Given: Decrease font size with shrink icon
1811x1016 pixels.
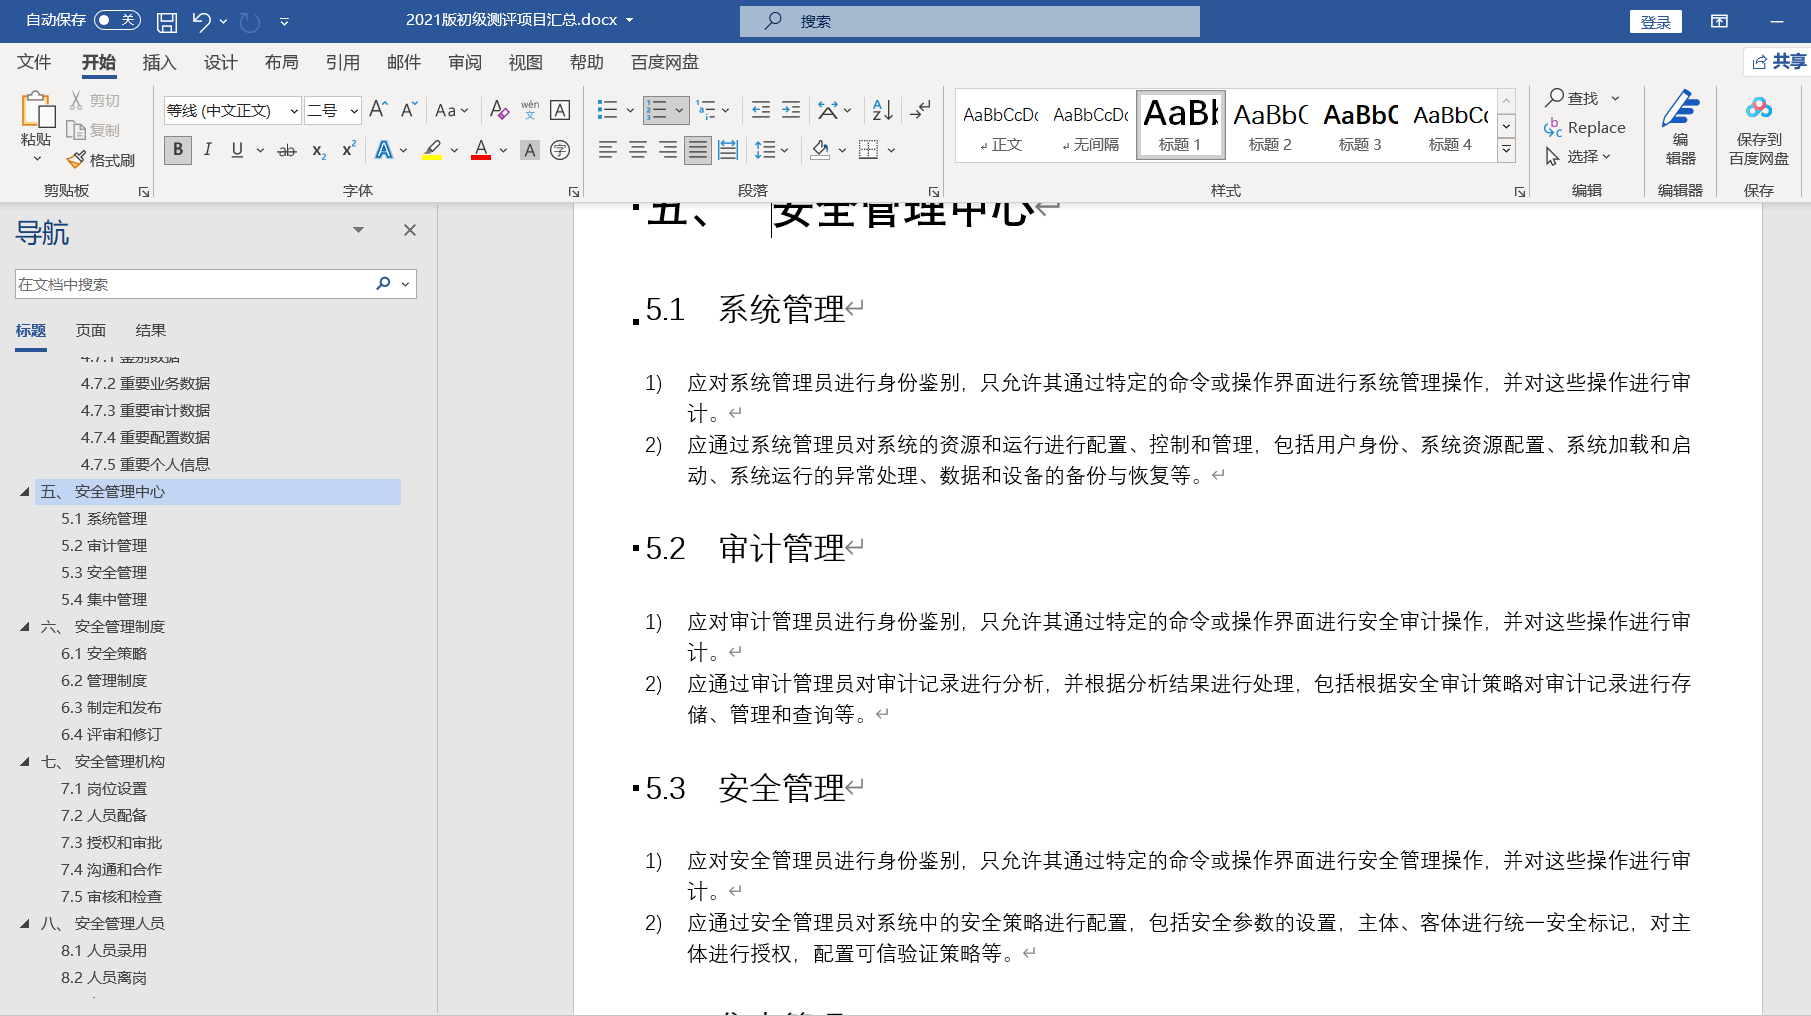Looking at the screenshot, I should (x=408, y=110).
